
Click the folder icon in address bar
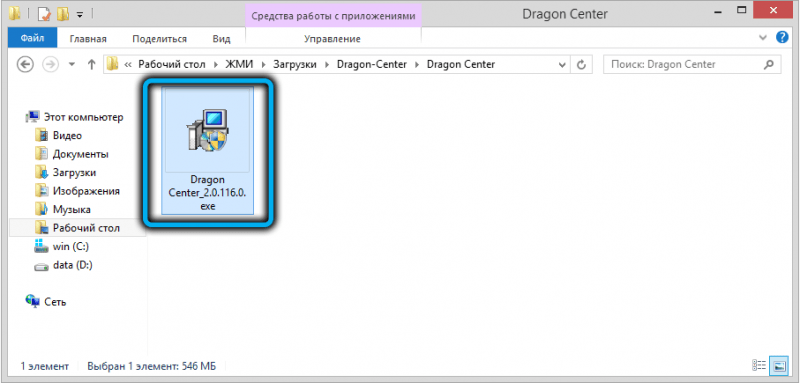point(112,64)
